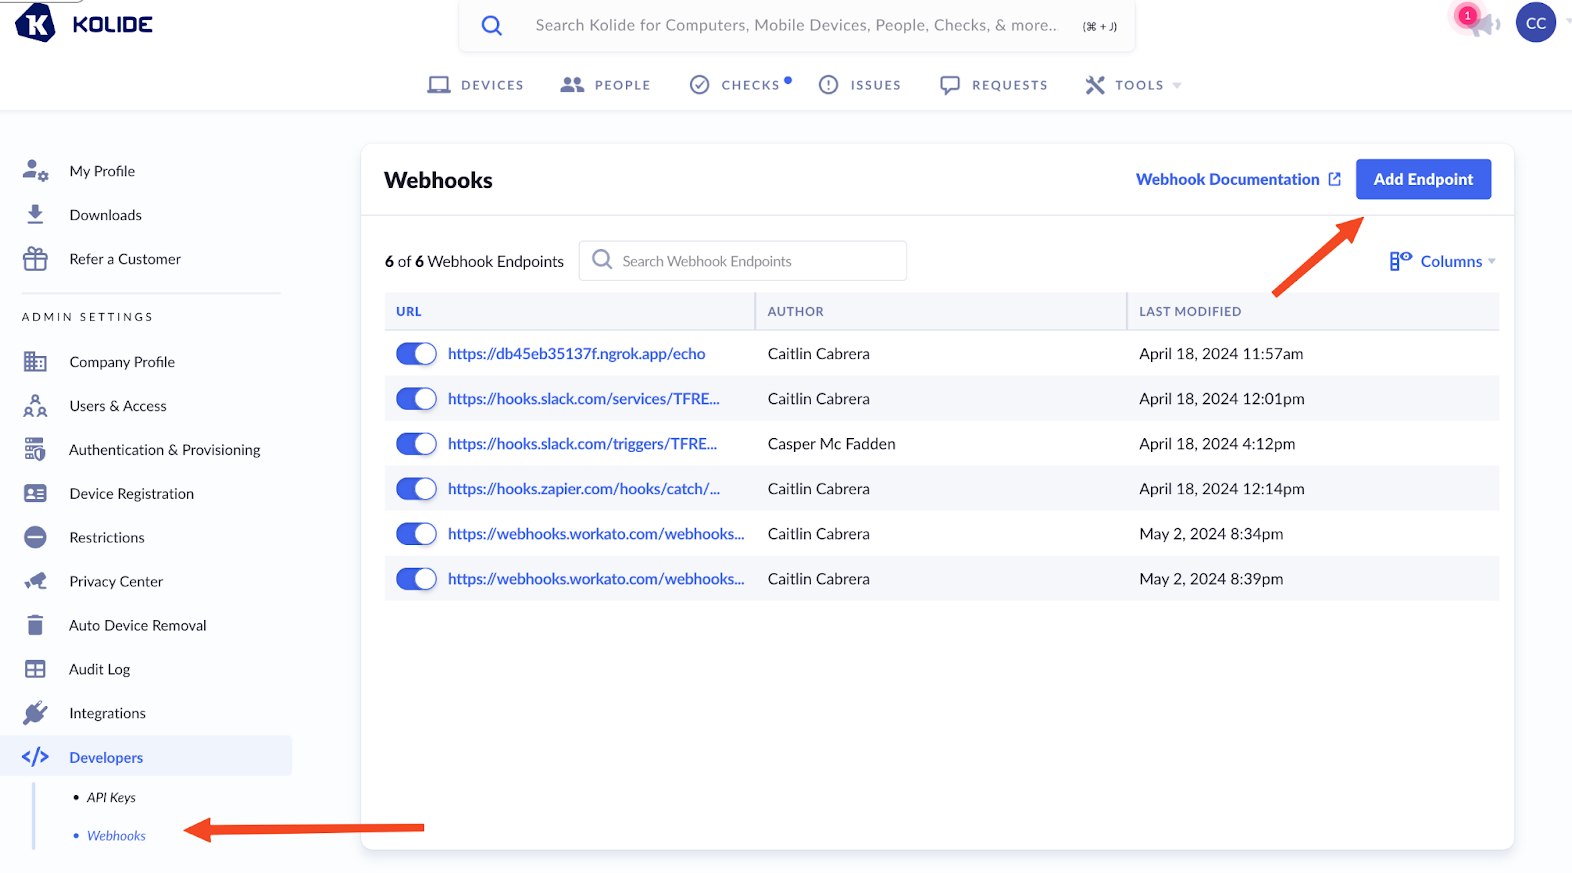Screen dimensions: 1572x873
Task: Expand the Tools dropdown arrow
Action: point(1177,86)
